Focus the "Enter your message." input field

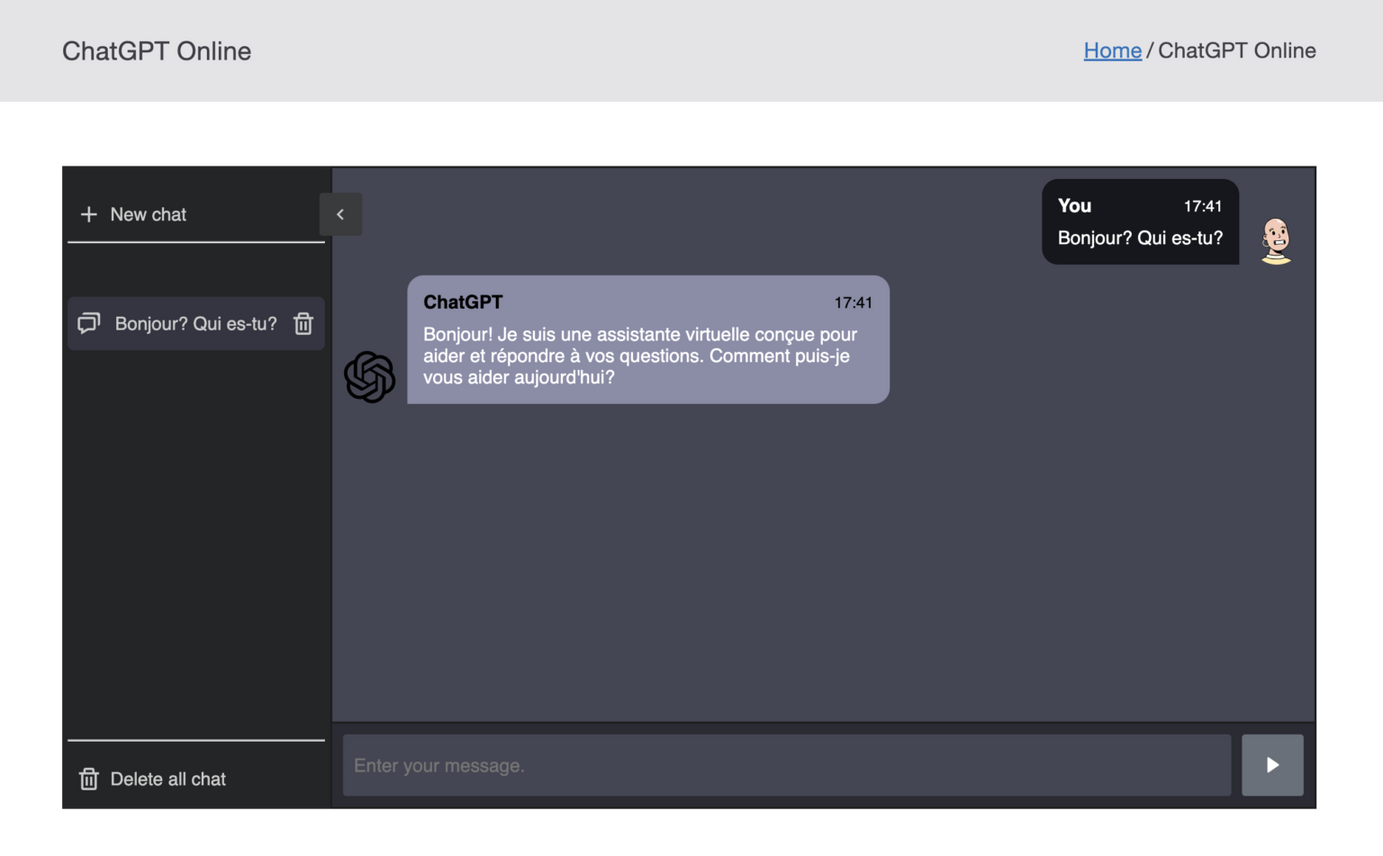787,765
